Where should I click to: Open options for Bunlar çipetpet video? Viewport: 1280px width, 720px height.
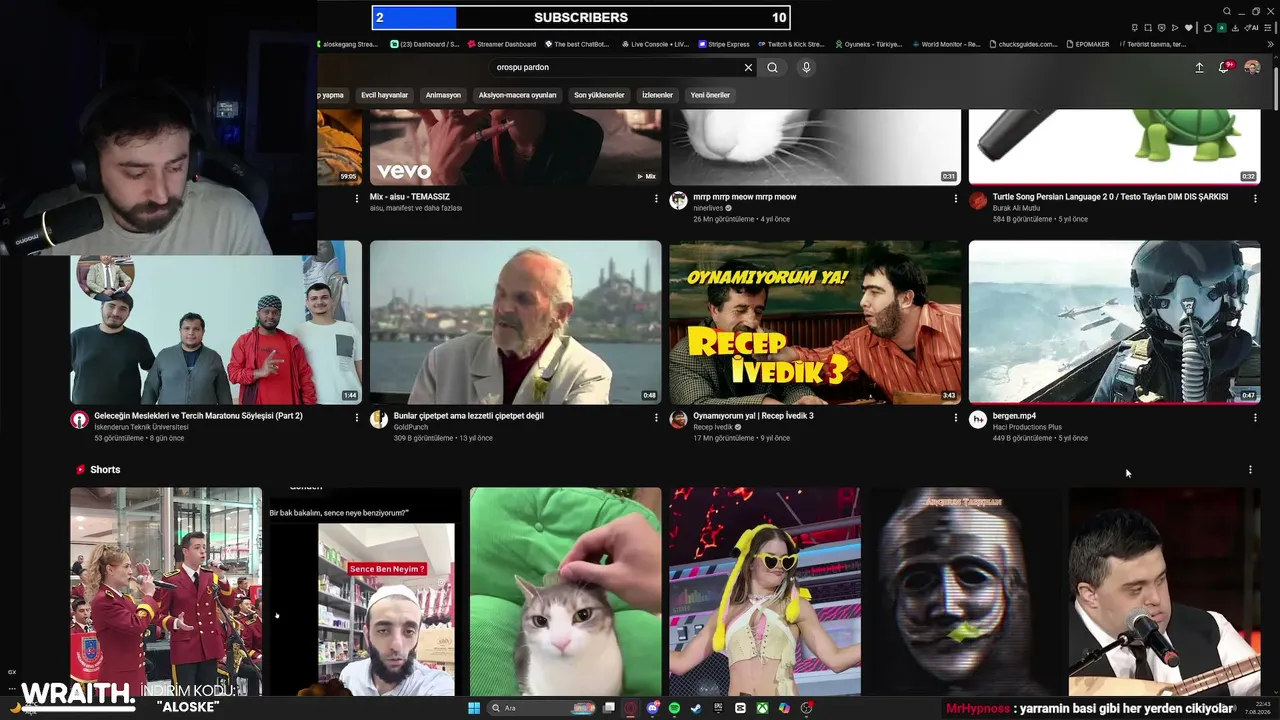[x=656, y=417]
